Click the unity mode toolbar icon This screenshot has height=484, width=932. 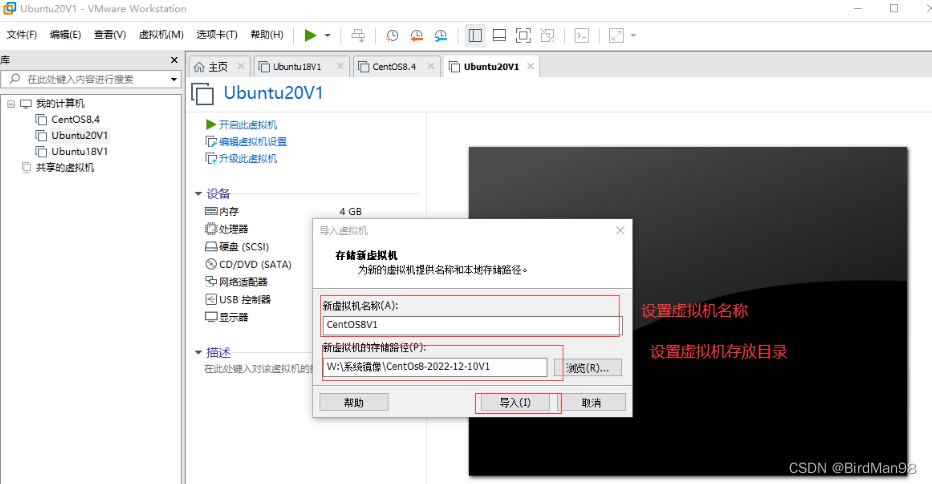(x=547, y=36)
